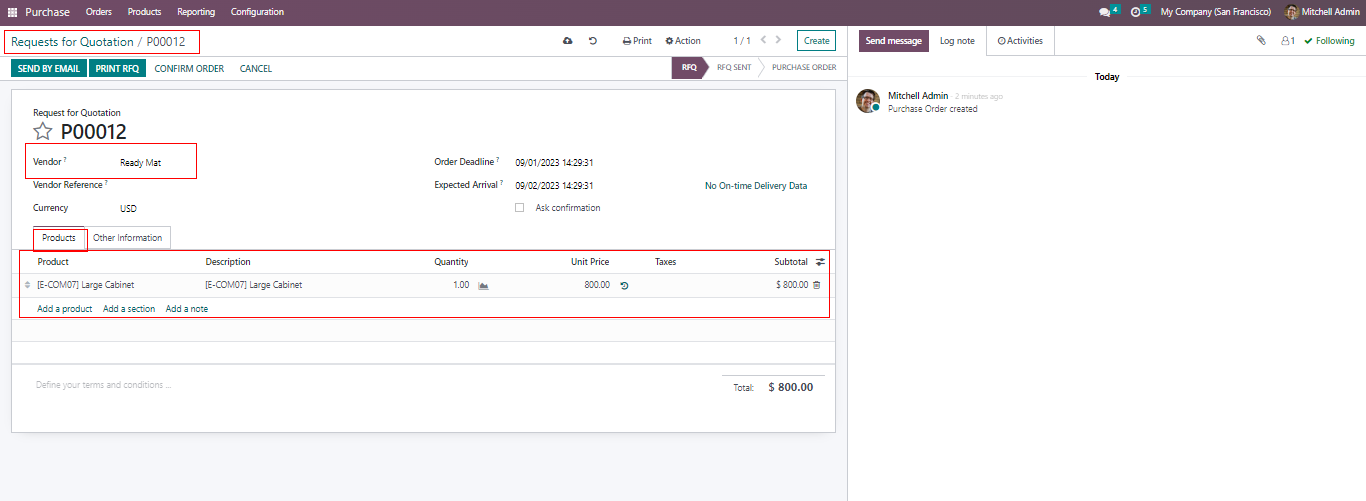Open the activities clock icon in top bar

click(1136, 12)
